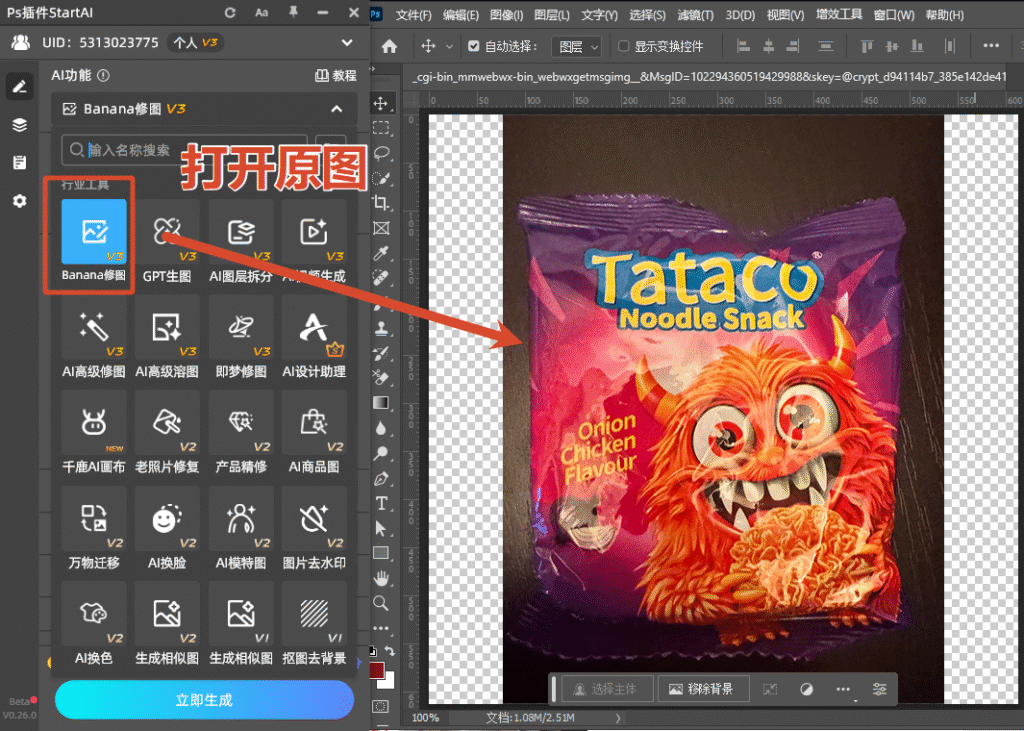Image resolution: width=1024 pixels, height=731 pixels.
Task: Open the 图像(I) menu
Action: (x=506, y=14)
